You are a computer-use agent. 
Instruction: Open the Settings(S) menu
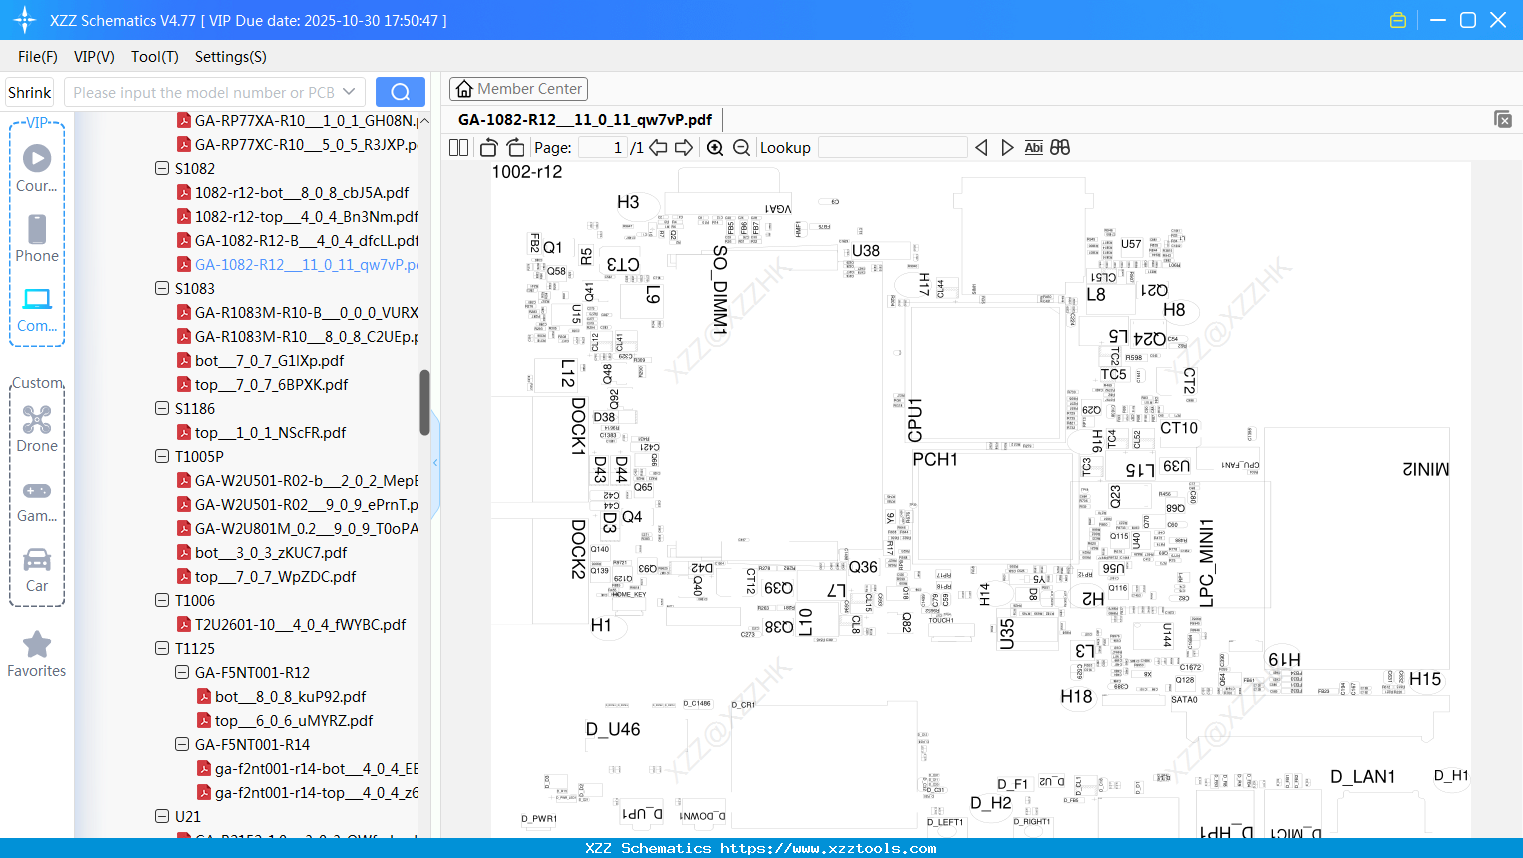point(231,57)
